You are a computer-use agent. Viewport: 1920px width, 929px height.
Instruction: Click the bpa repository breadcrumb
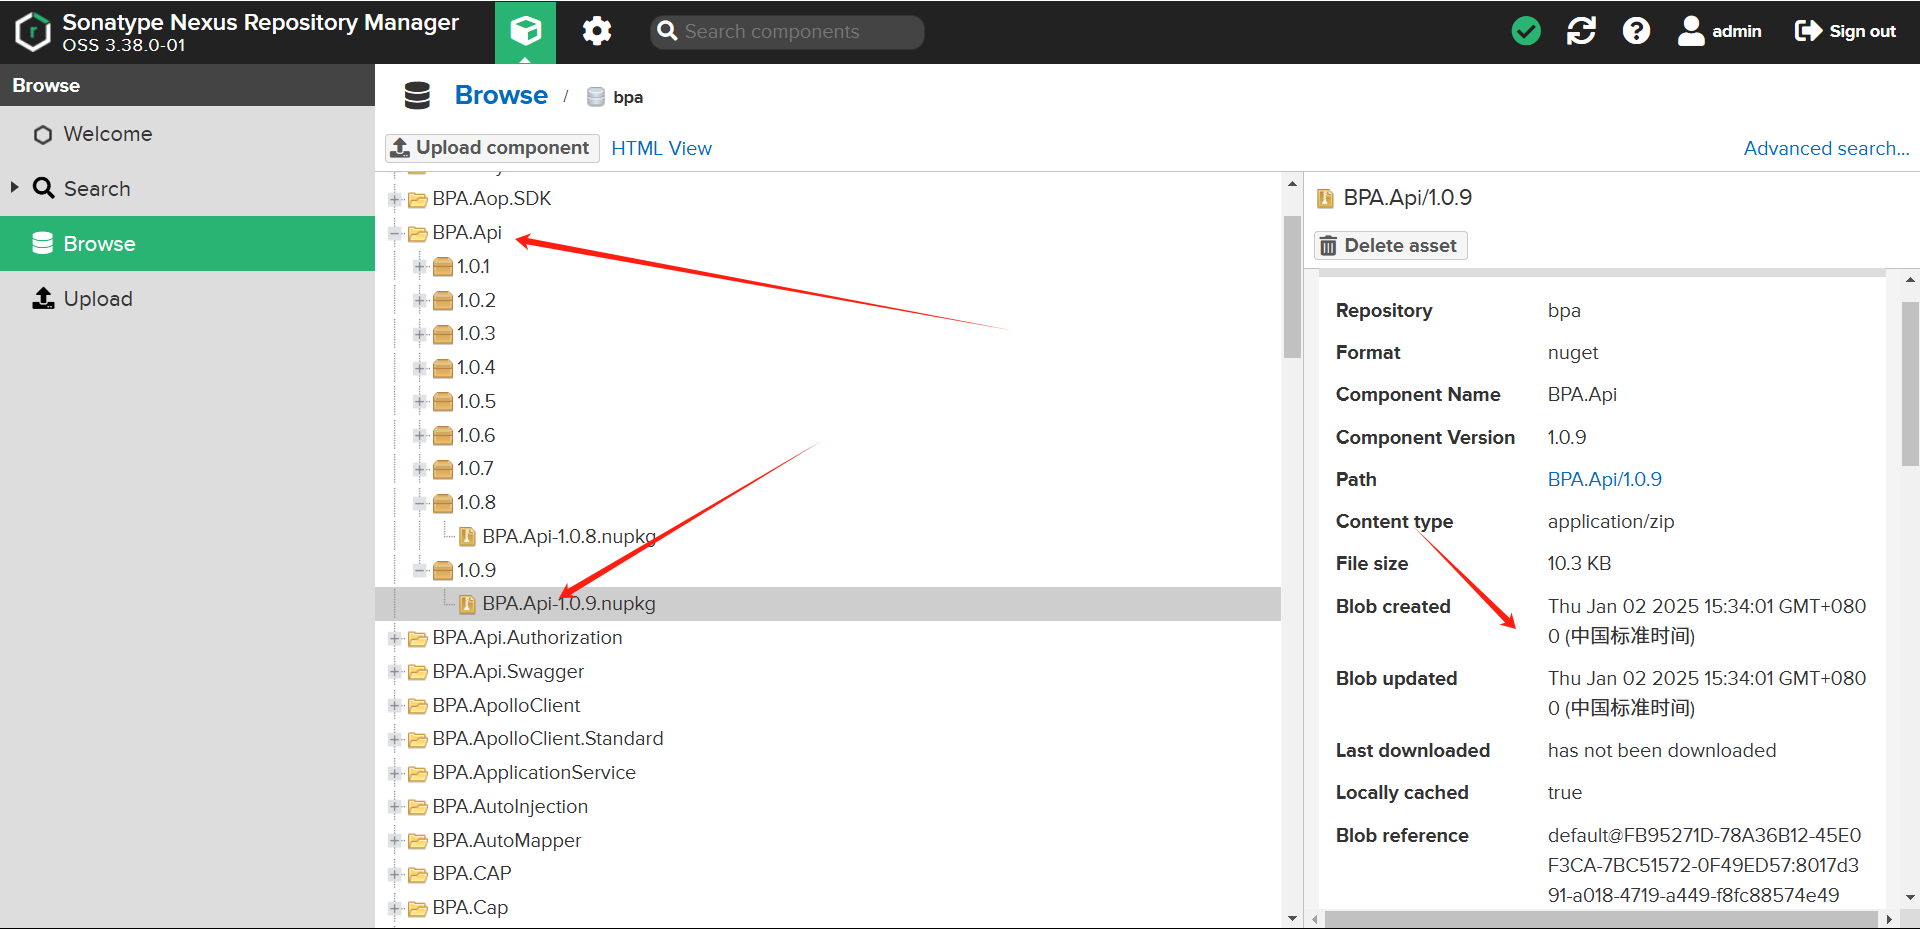point(615,97)
